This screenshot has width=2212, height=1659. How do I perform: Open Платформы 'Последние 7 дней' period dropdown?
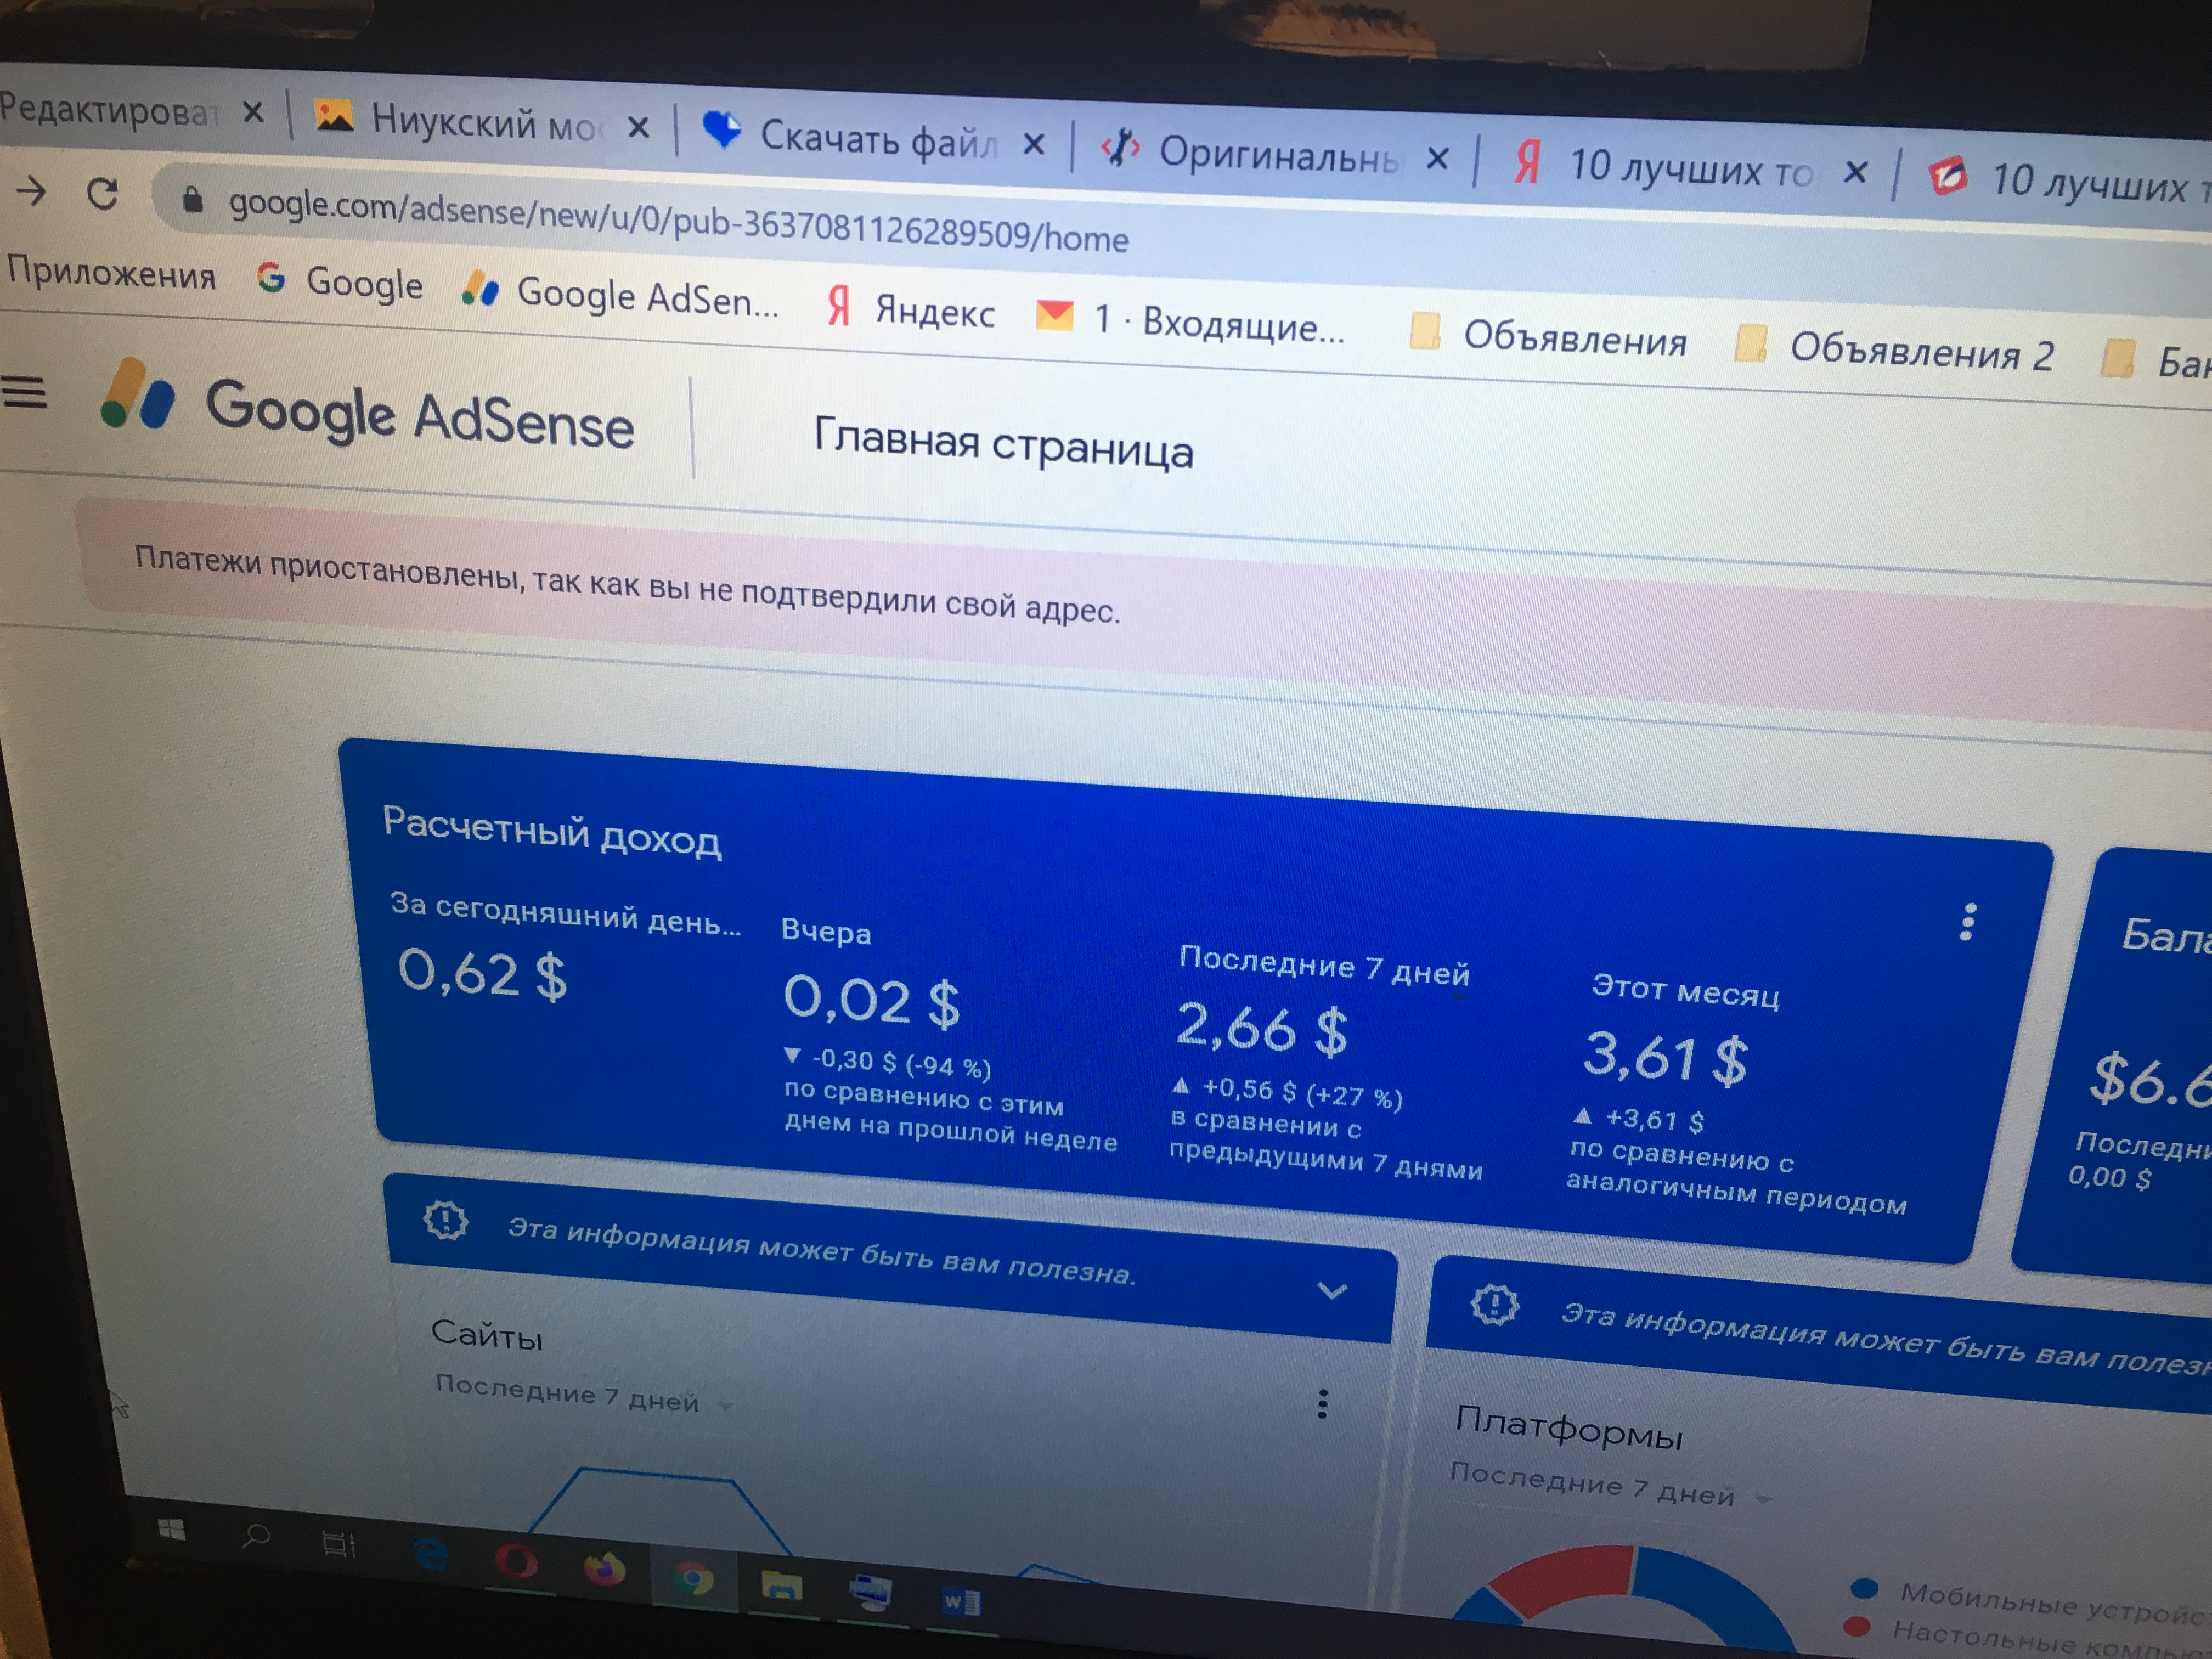[x=1612, y=1485]
